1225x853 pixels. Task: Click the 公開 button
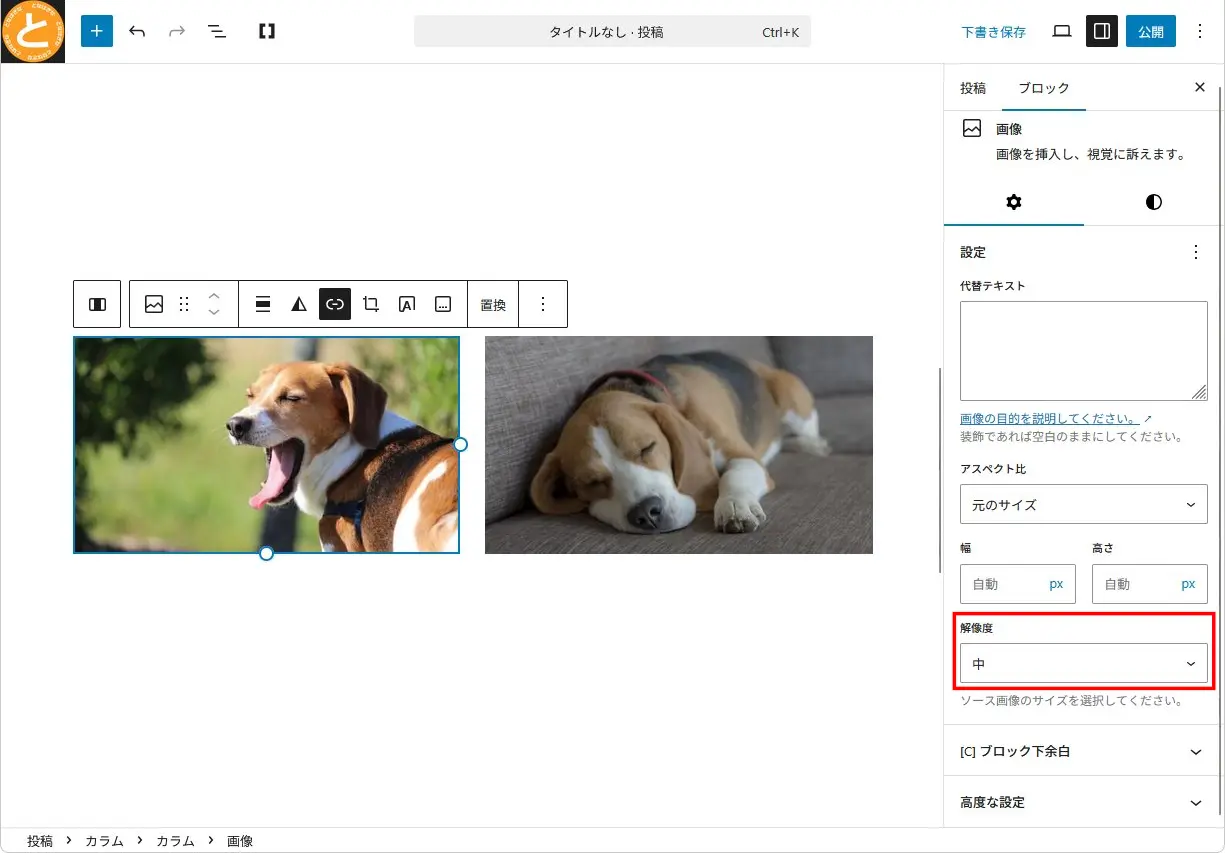click(x=1150, y=31)
